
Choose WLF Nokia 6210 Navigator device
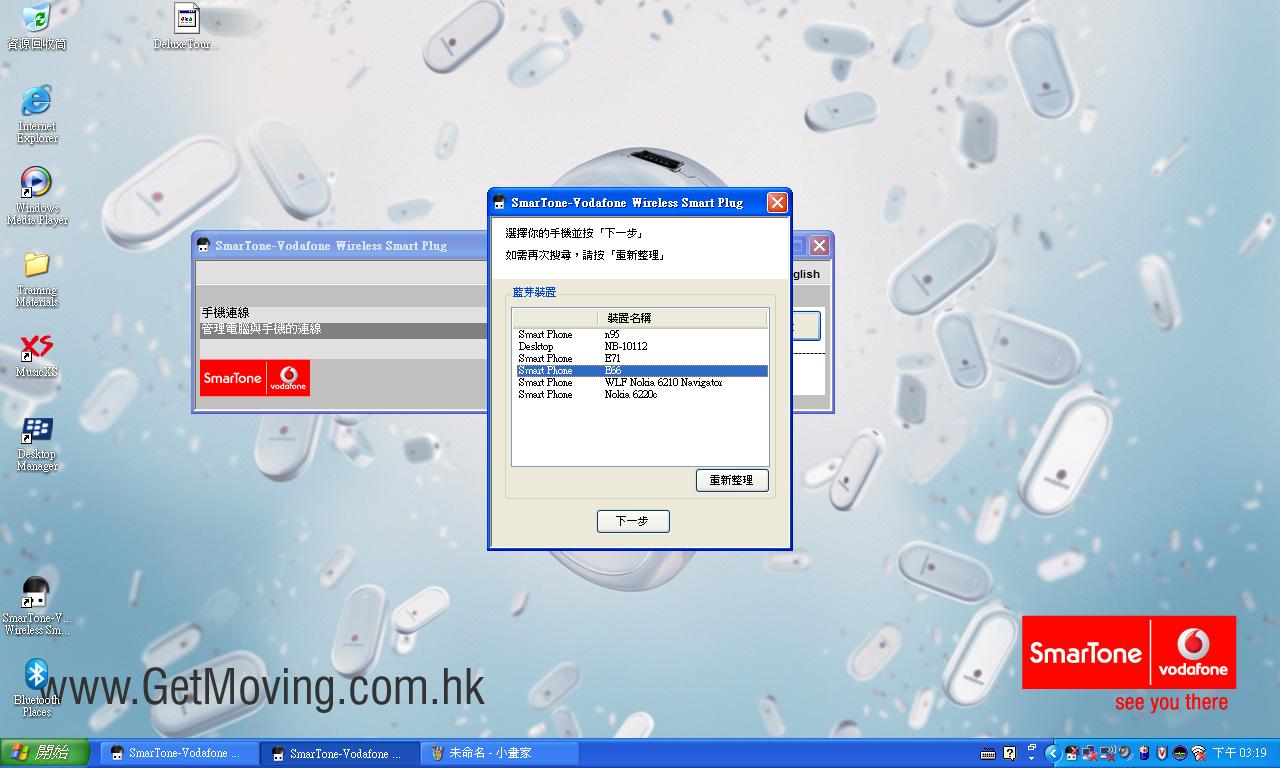tap(662, 383)
